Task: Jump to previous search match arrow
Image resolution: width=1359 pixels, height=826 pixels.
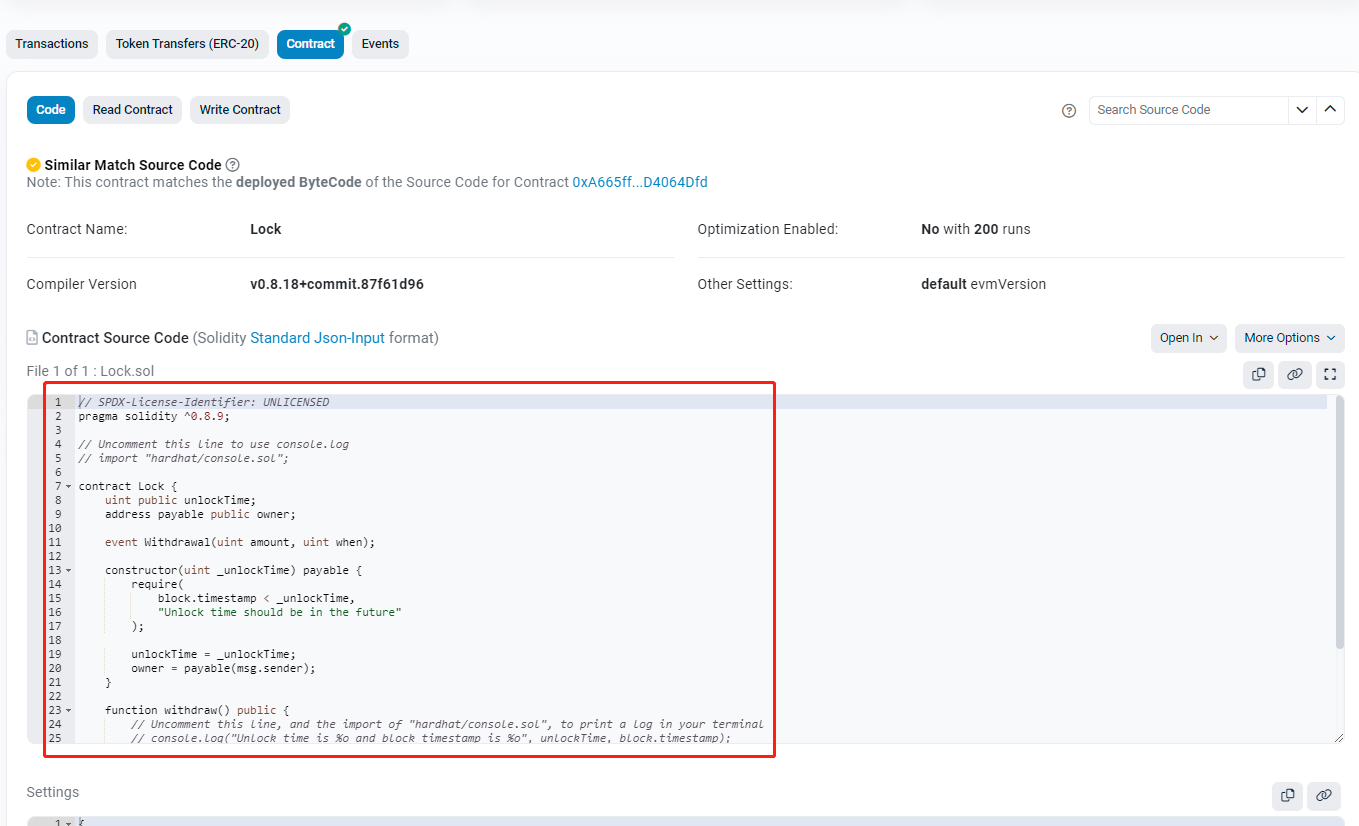Action: [x=1330, y=110]
